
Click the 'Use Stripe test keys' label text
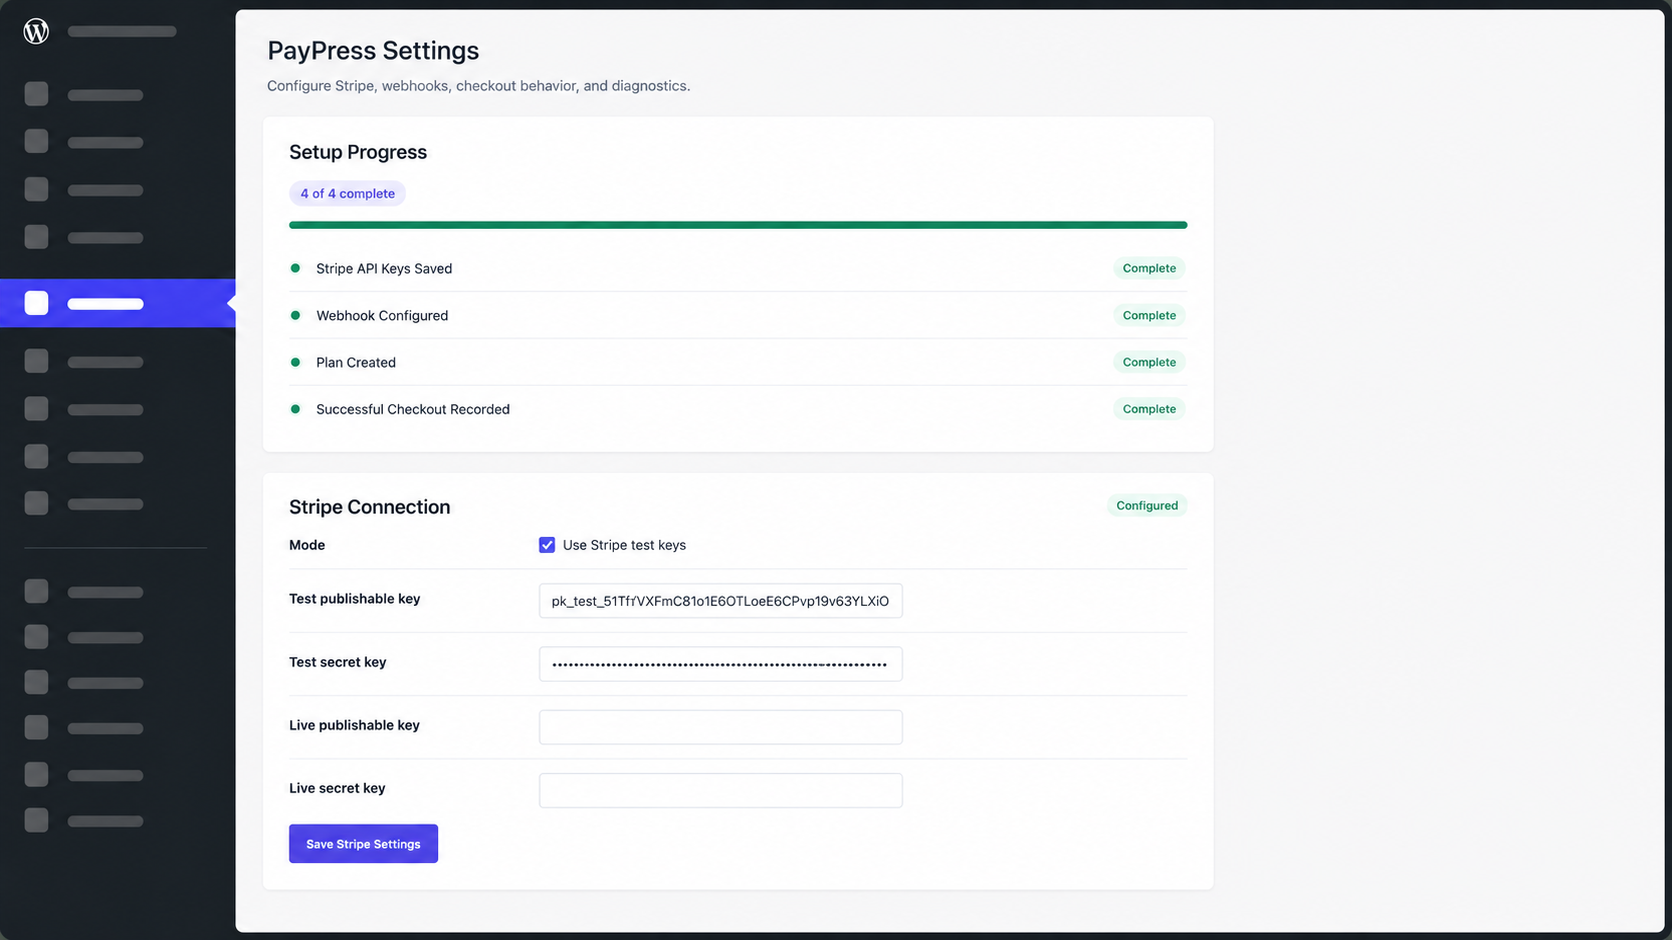[624, 545]
